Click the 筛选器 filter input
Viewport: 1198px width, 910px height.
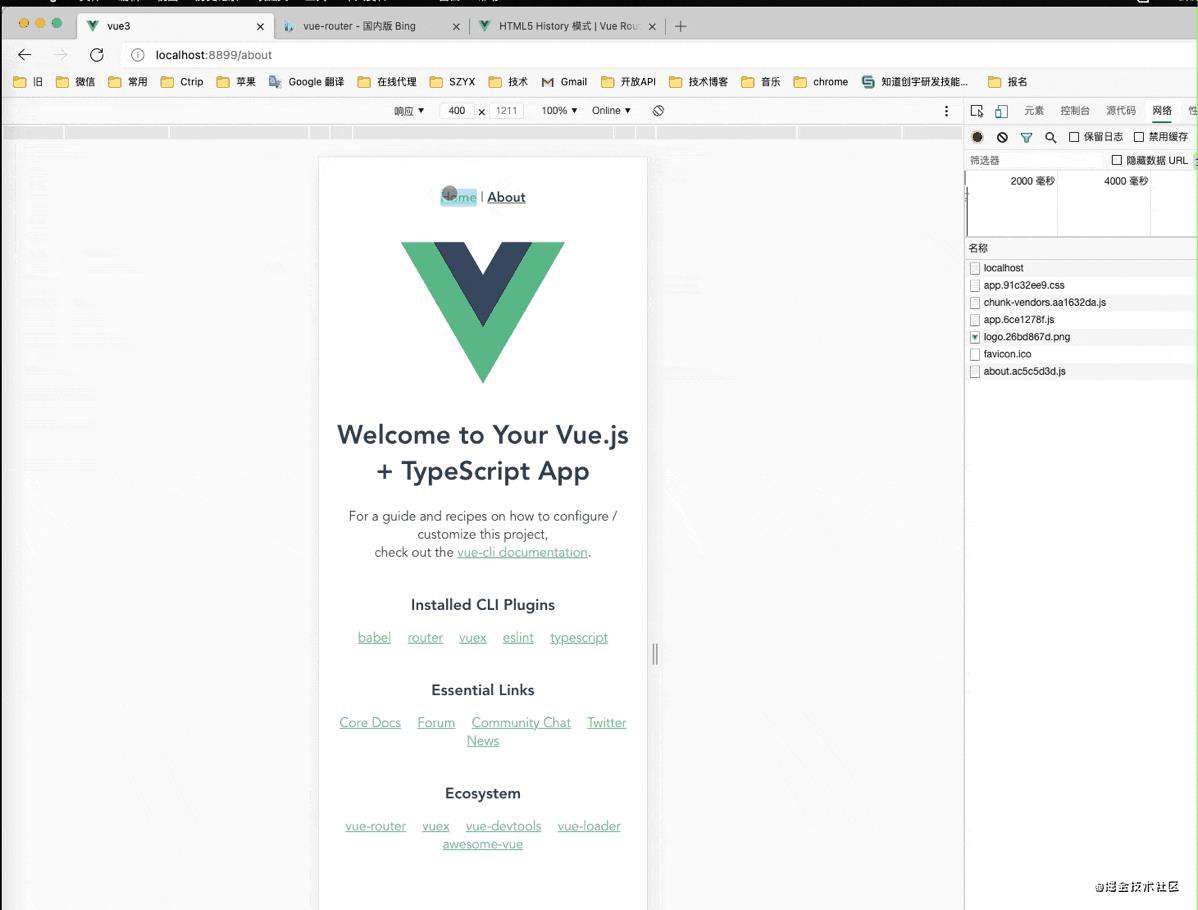[1035, 160]
